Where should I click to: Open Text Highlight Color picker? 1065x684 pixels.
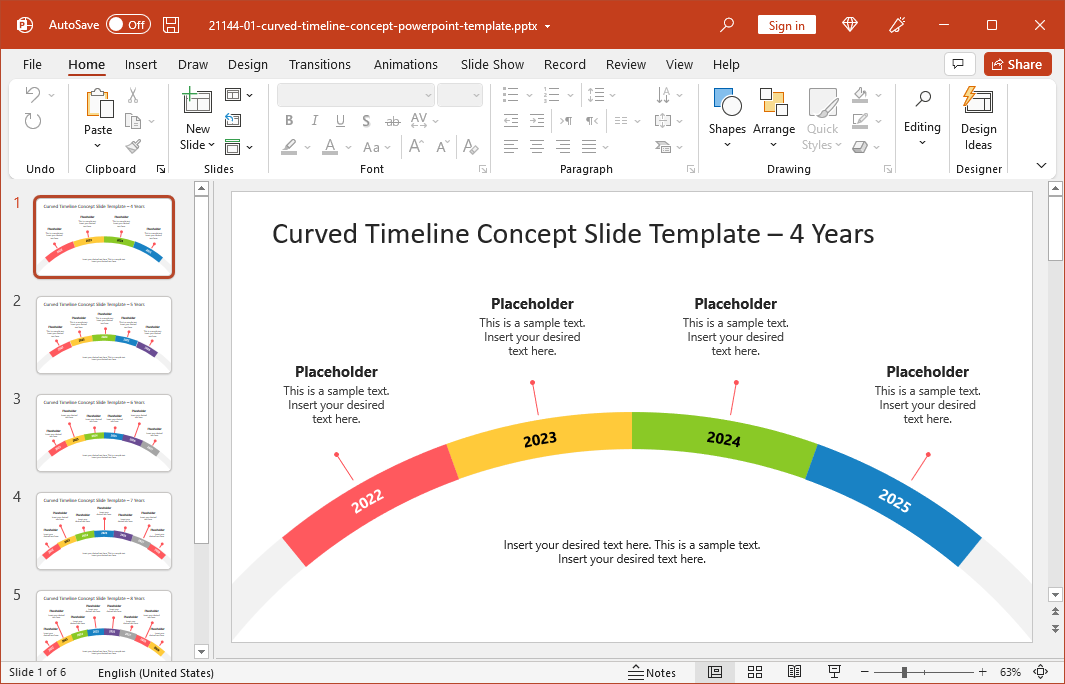289,146
